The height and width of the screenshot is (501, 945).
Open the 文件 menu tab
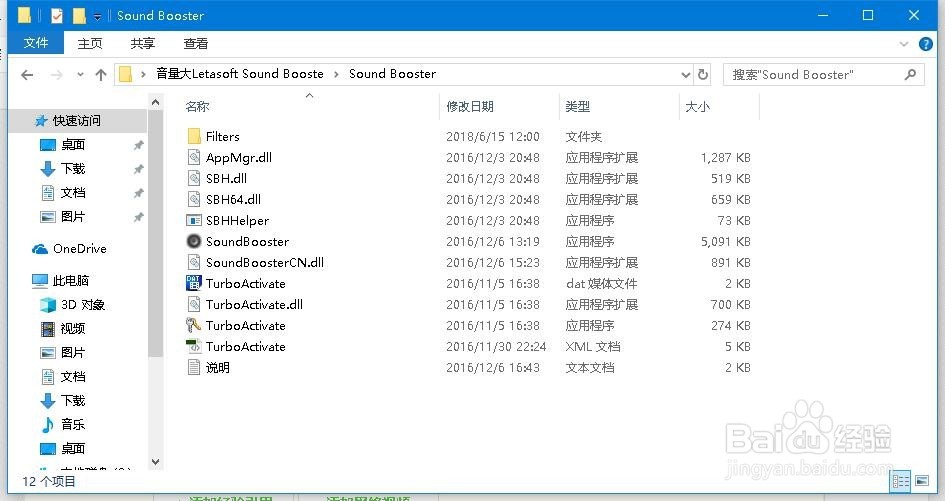point(36,43)
